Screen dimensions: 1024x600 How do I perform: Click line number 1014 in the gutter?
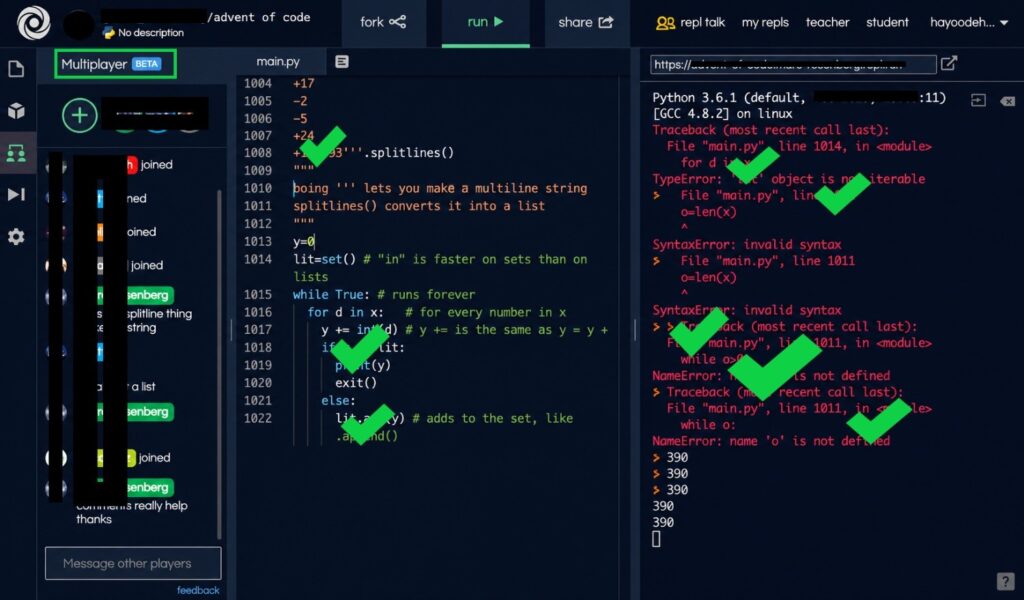tap(257, 259)
